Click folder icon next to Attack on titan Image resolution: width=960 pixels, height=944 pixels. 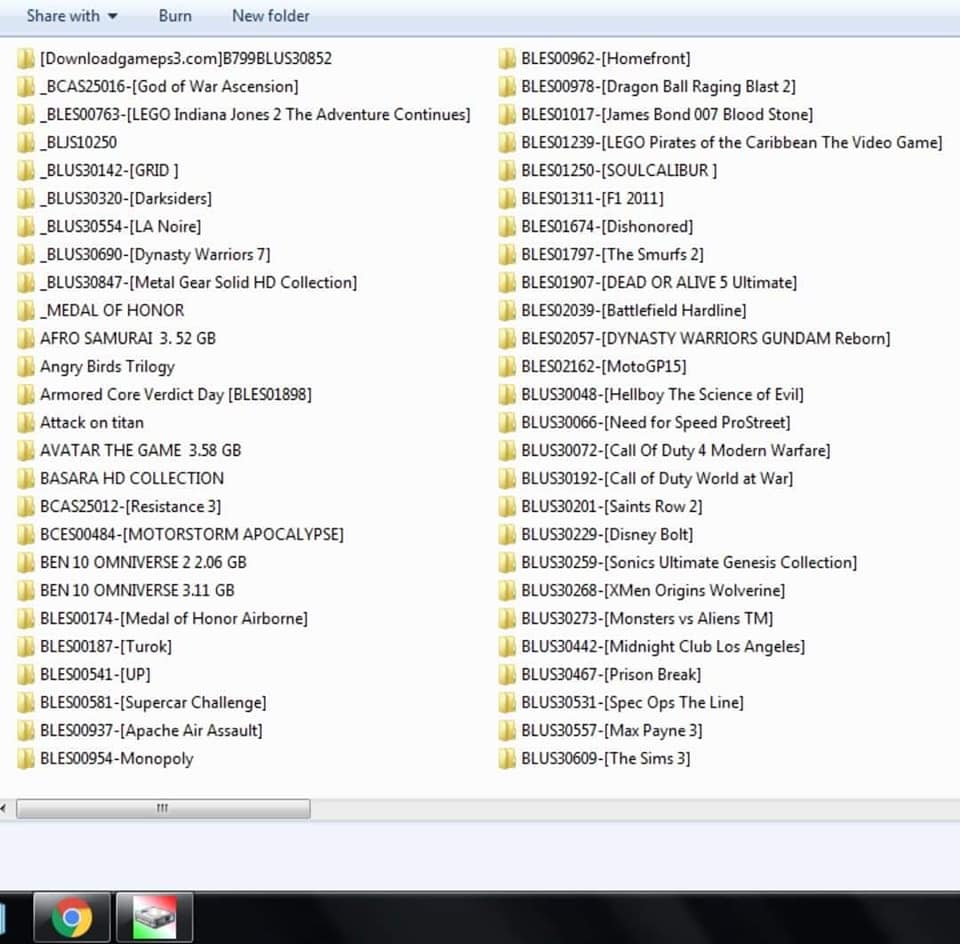[25, 423]
